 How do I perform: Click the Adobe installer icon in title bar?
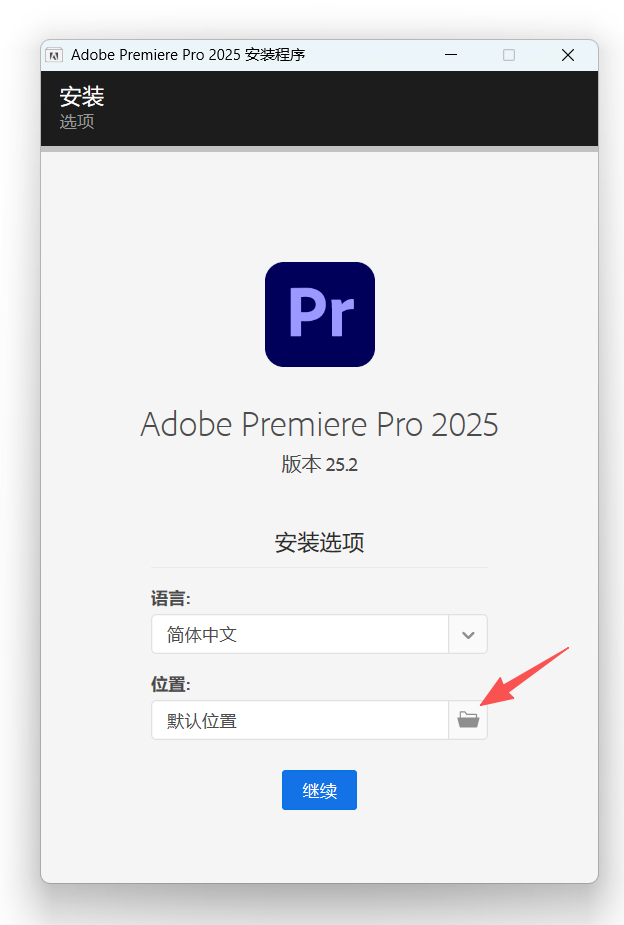(x=54, y=55)
